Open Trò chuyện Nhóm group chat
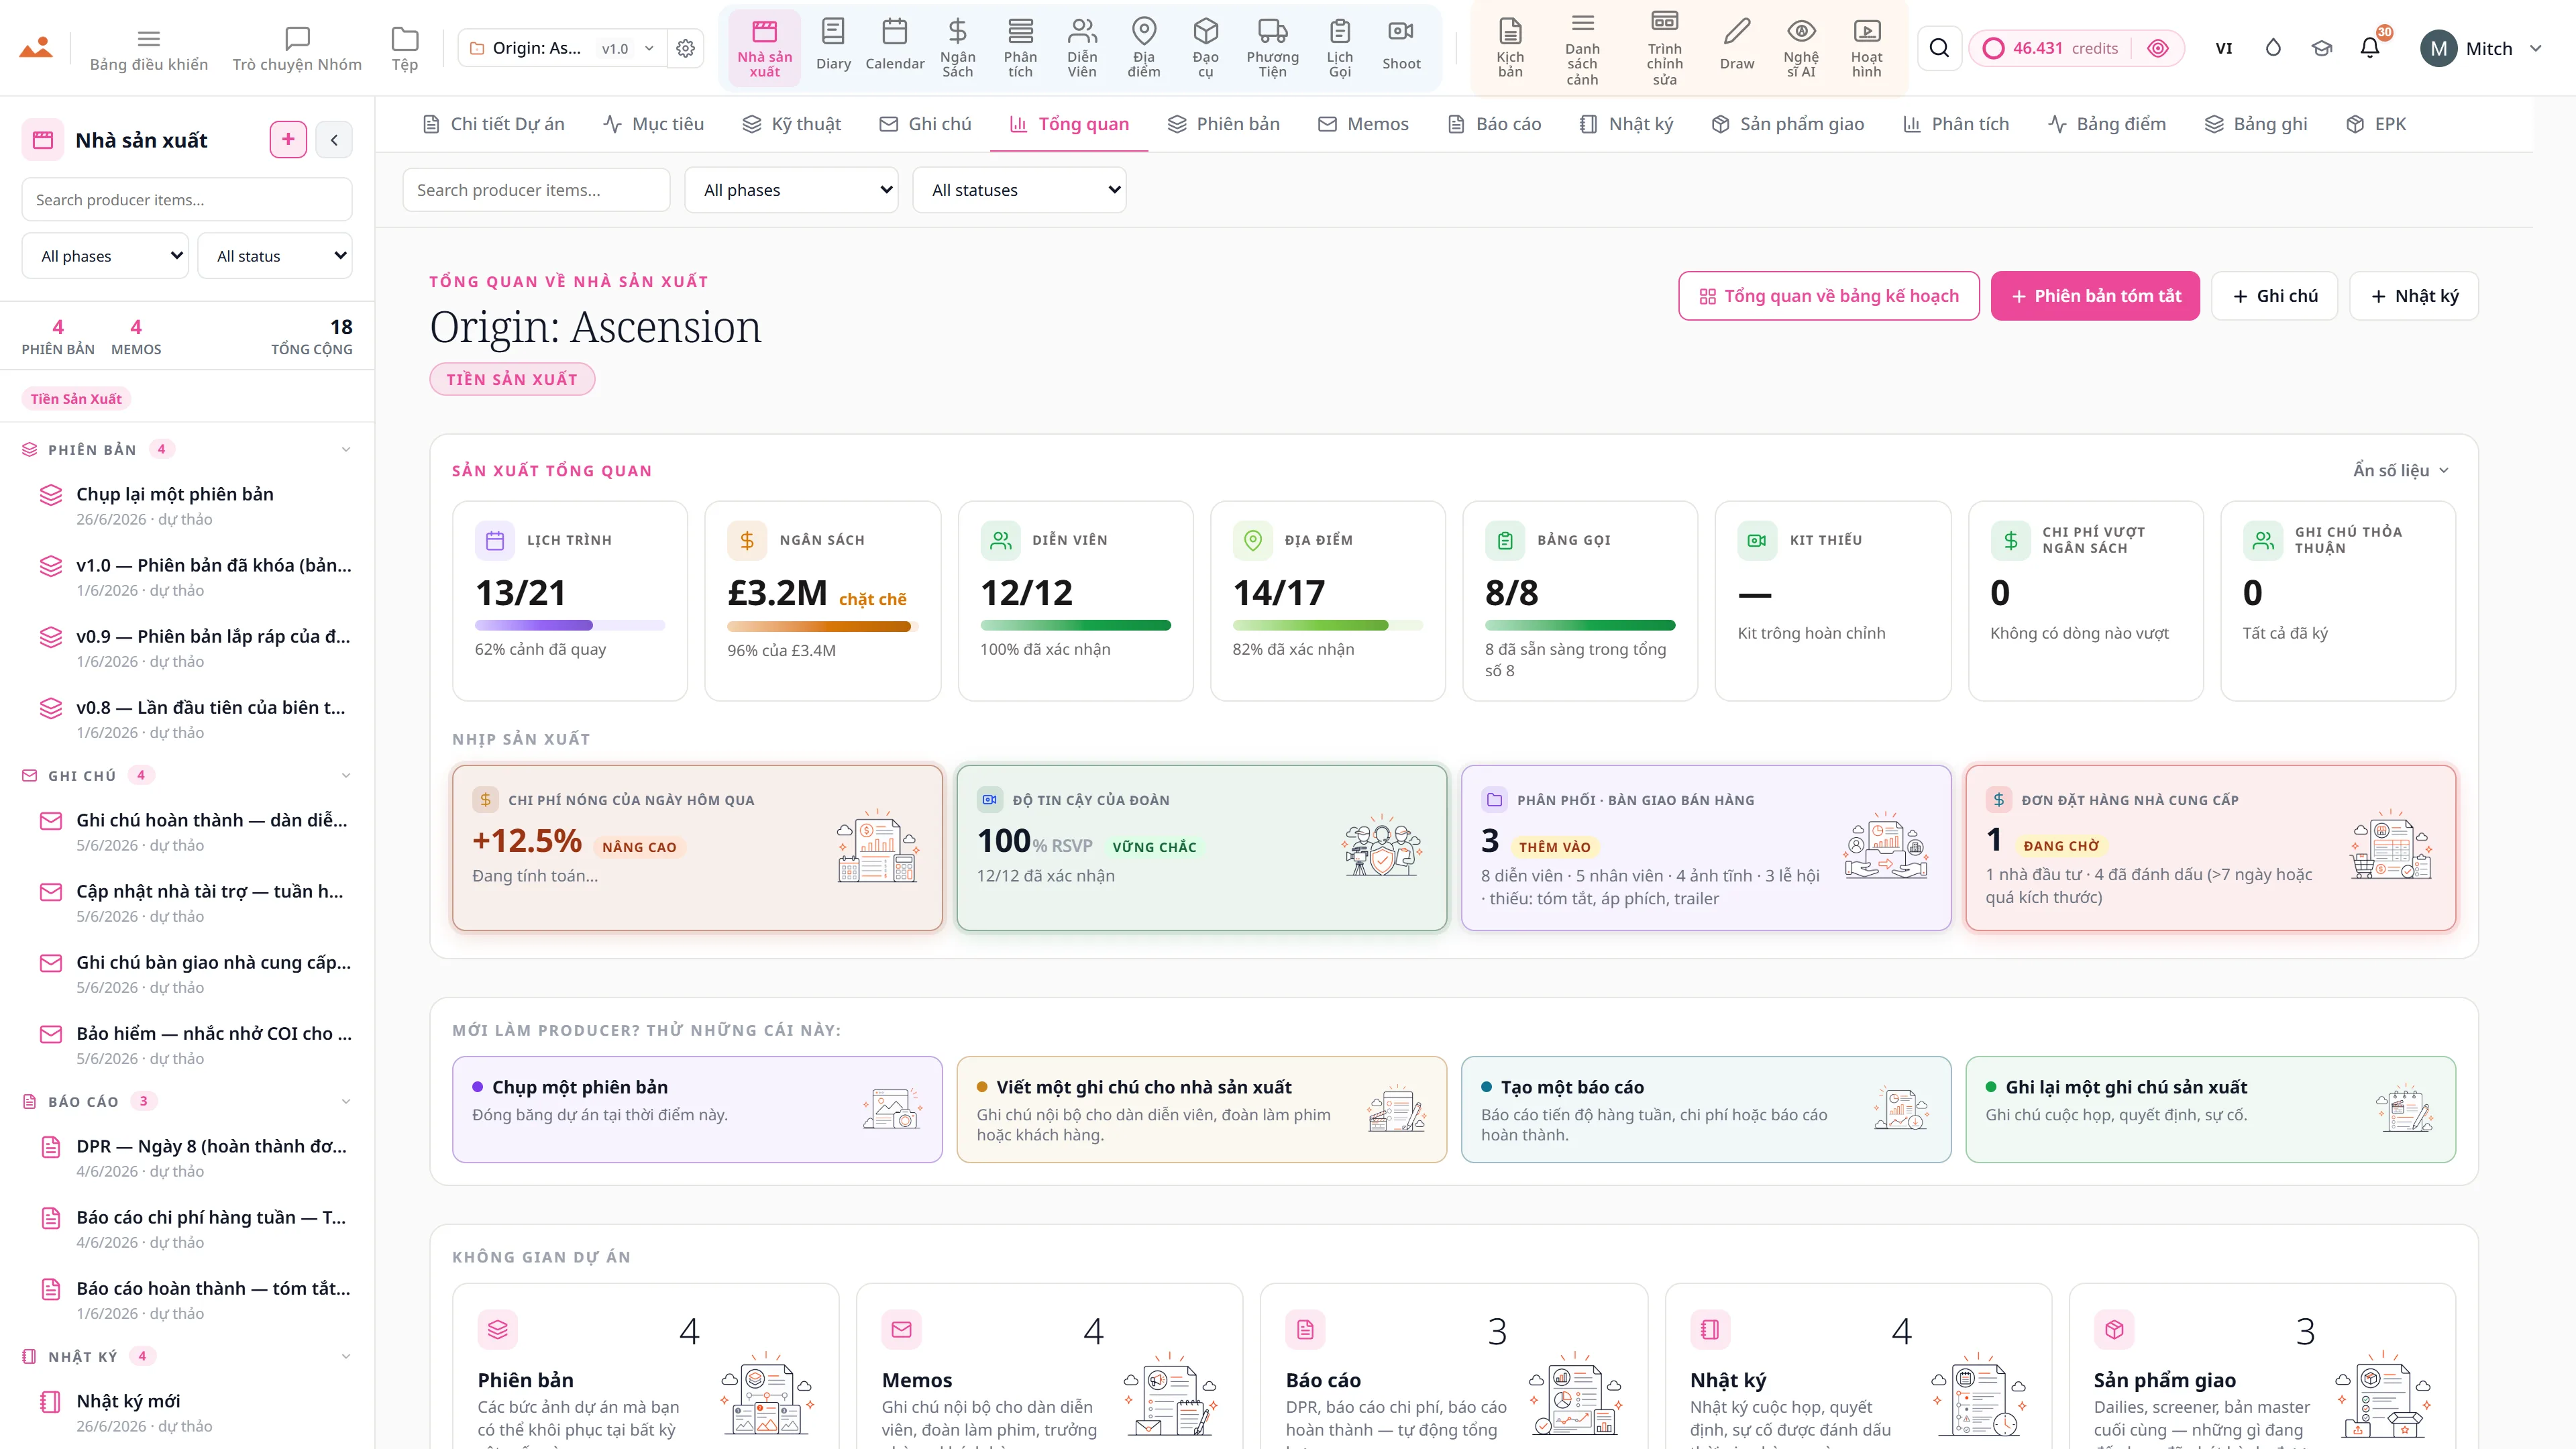The width and height of the screenshot is (2576, 1449). point(297,48)
